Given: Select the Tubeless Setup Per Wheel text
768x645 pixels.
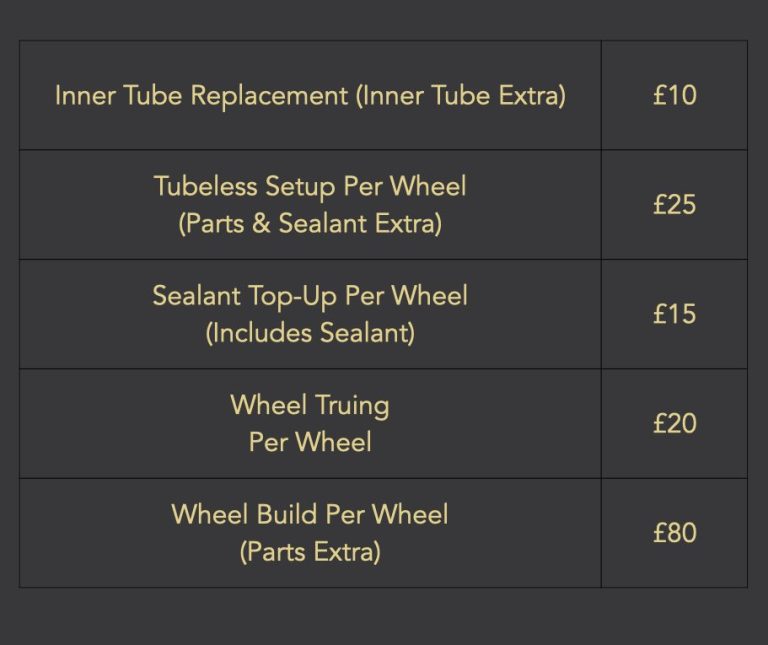Looking at the screenshot, I should click(x=310, y=187).
